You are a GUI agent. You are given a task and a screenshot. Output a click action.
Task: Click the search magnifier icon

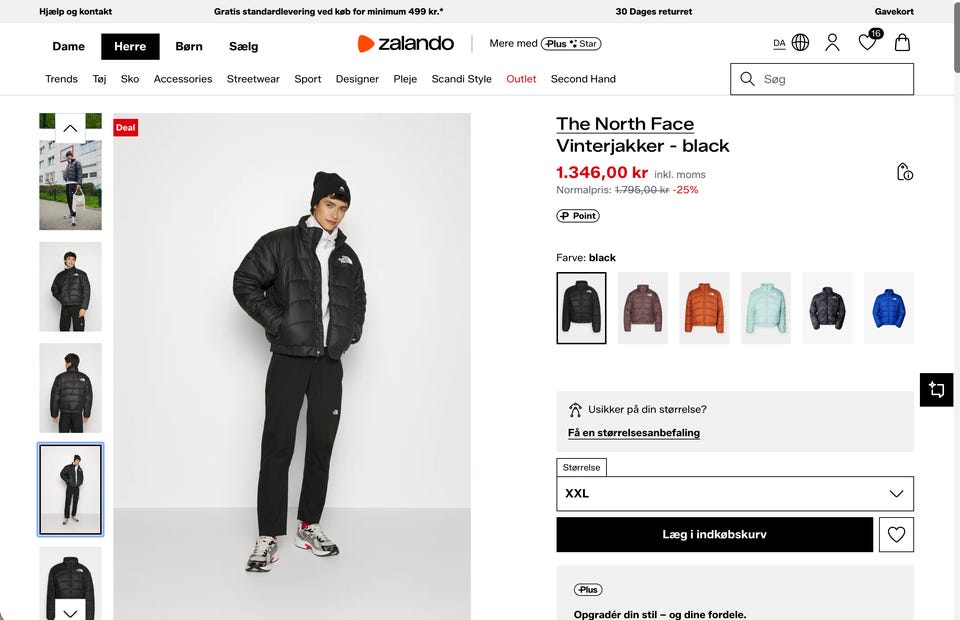click(x=747, y=79)
